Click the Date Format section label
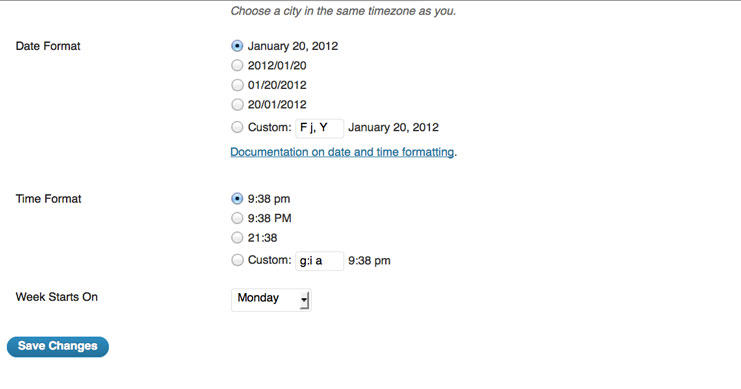Image resolution: width=741 pixels, height=389 pixels. (x=48, y=46)
